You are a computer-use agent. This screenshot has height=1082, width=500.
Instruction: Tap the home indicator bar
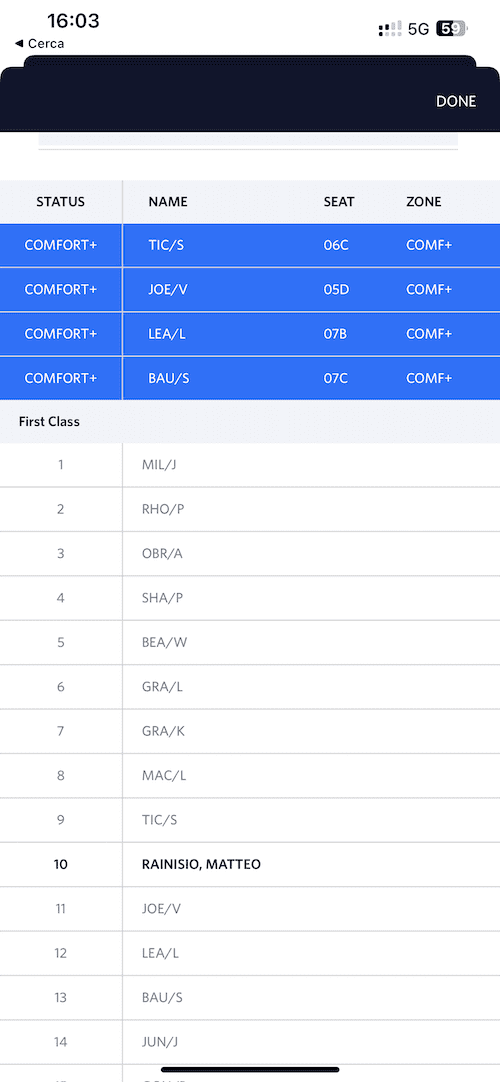(x=250, y=1070)
